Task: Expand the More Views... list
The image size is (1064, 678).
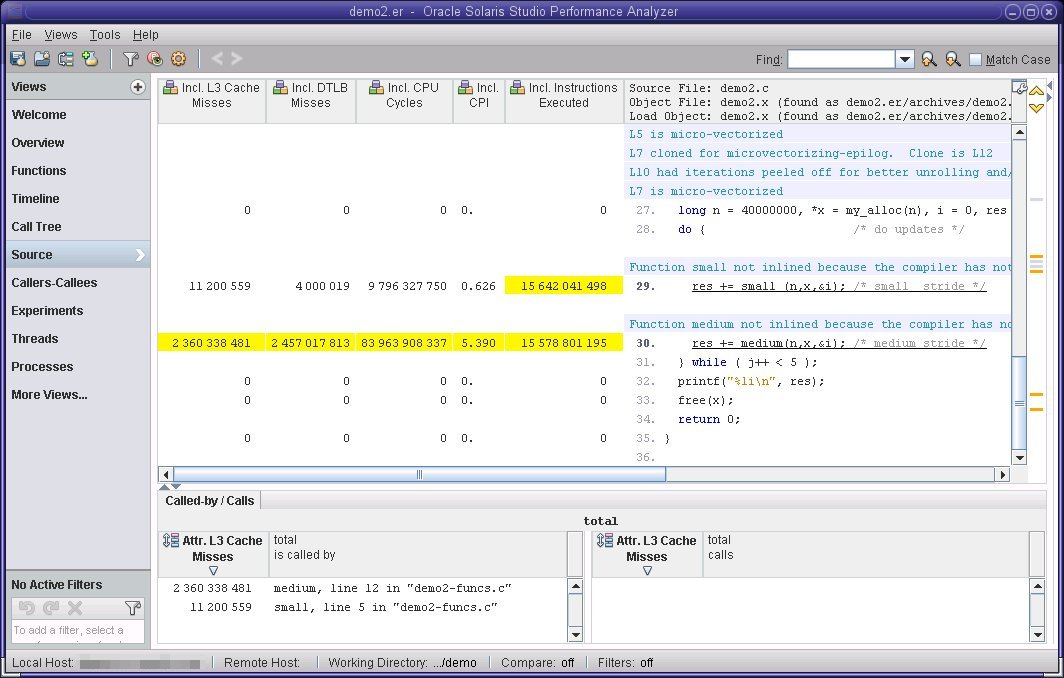Action: coord(49,394)
